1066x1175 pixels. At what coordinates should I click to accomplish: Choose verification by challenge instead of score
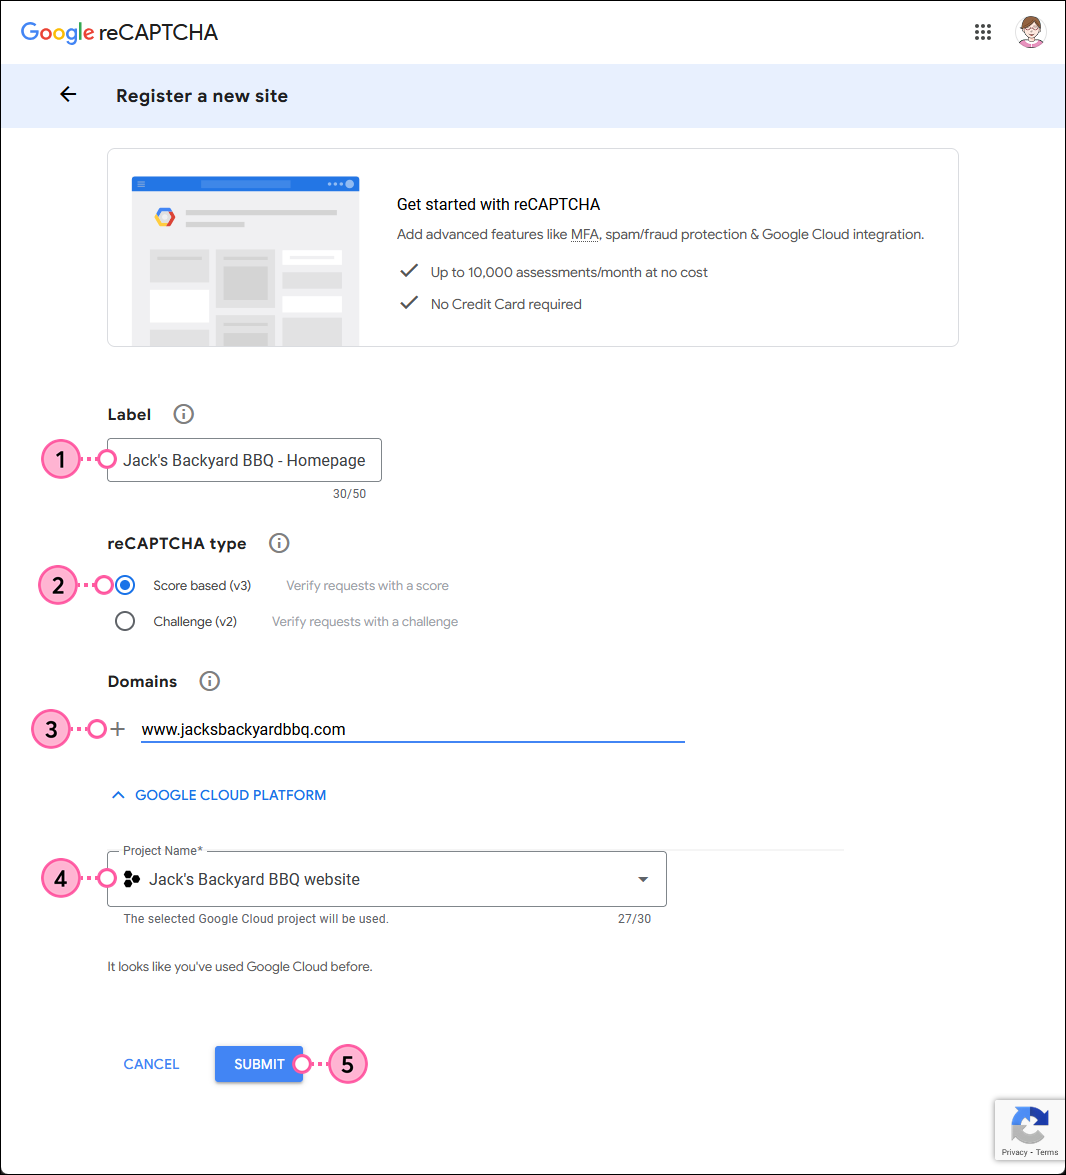(124, 620)
